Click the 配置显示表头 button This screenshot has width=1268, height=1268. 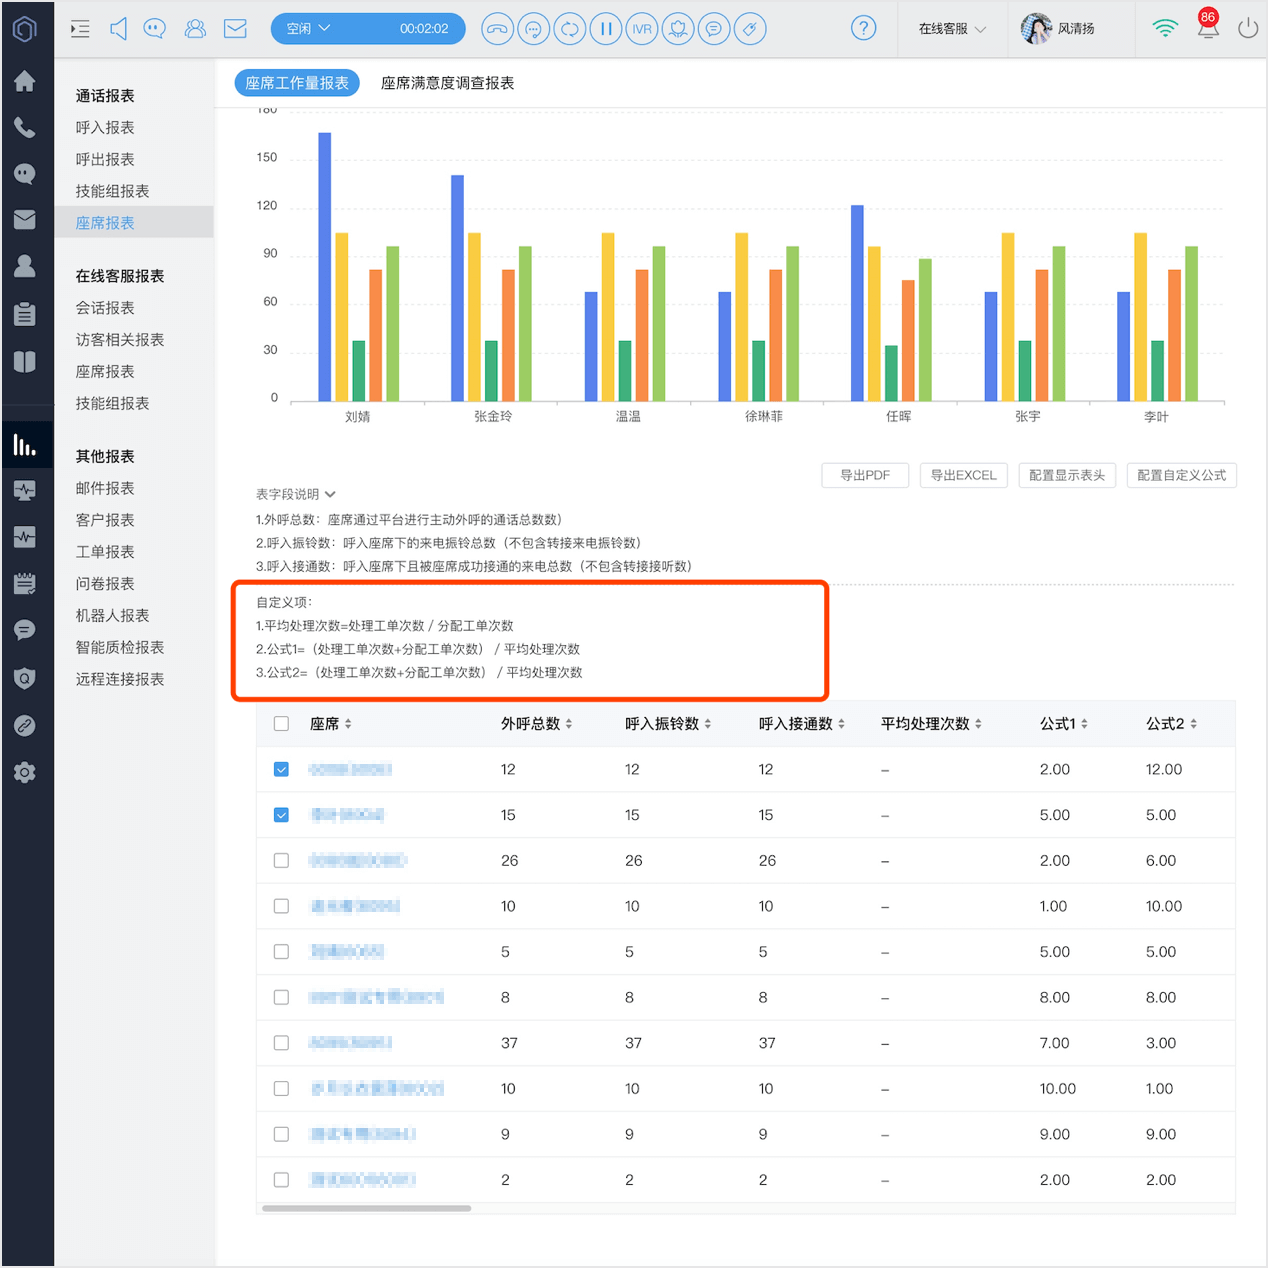(x=1067, y=475)
